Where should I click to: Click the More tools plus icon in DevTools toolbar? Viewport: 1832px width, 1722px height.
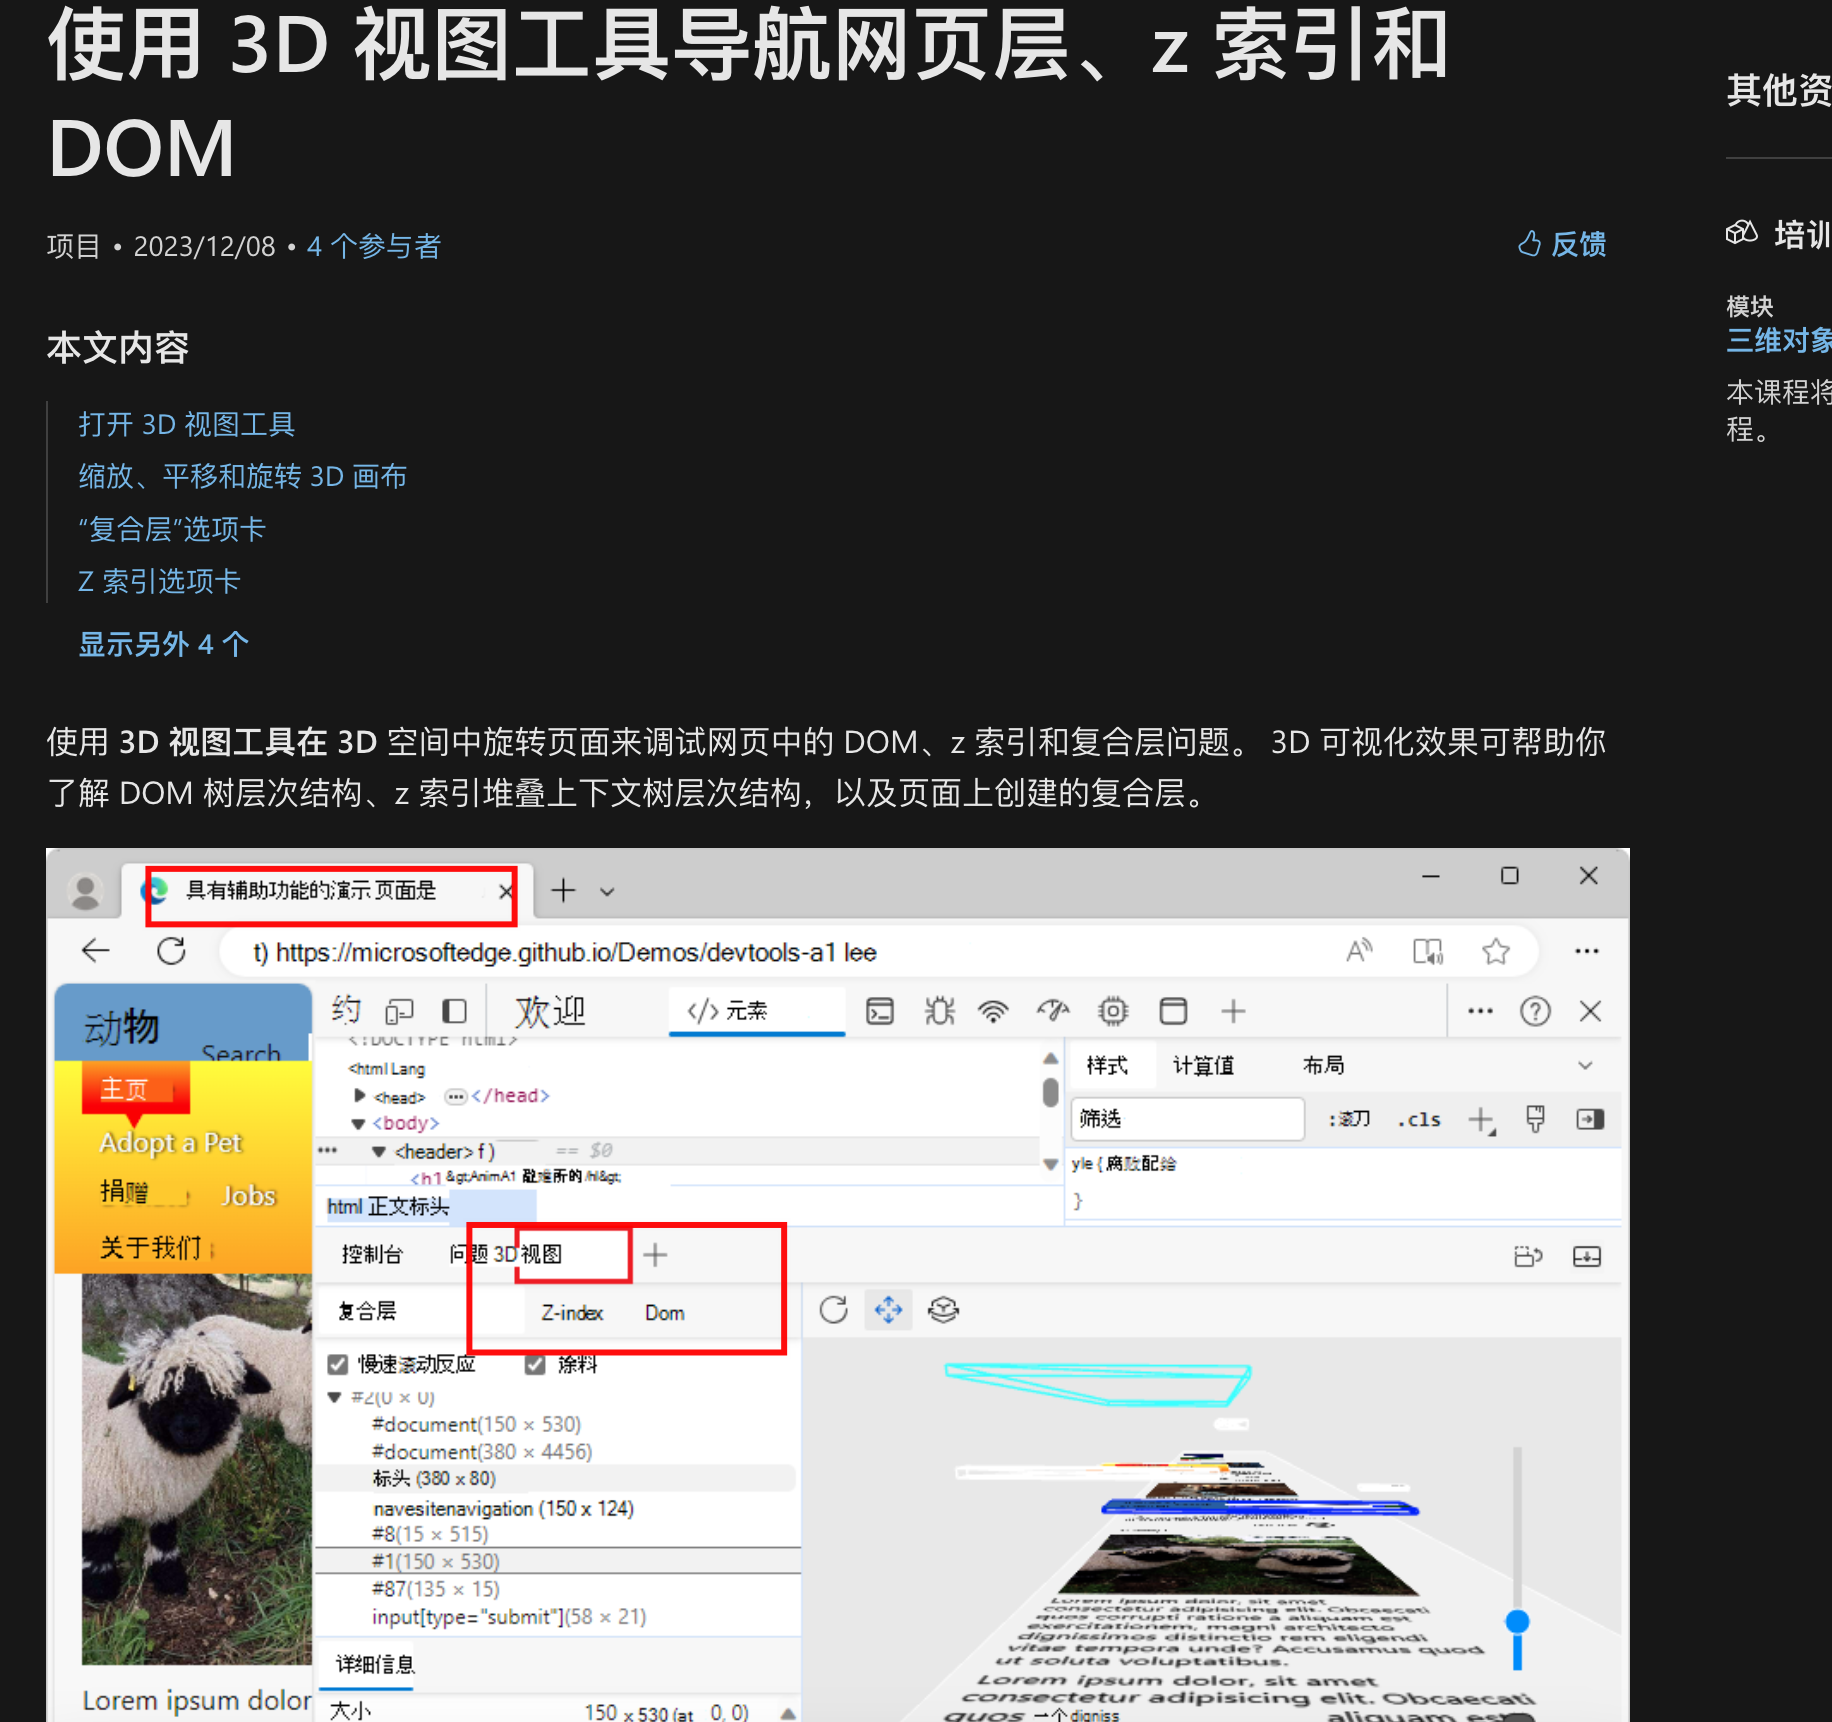1233,1012
